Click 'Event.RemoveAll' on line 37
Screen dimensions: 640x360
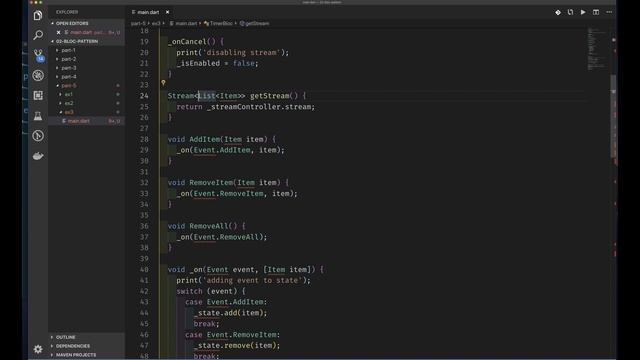pos(226,237)
